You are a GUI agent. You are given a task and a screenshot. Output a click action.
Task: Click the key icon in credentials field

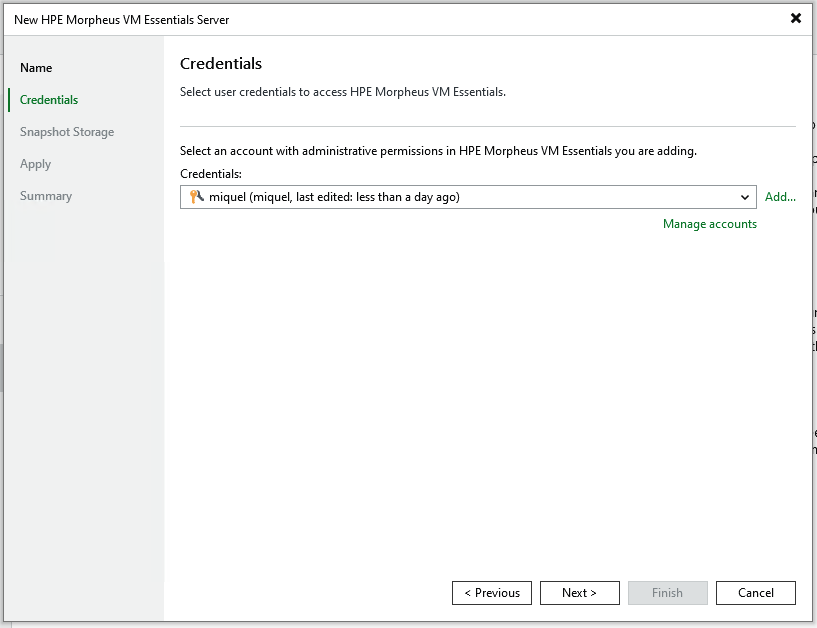tap(196, 196)
